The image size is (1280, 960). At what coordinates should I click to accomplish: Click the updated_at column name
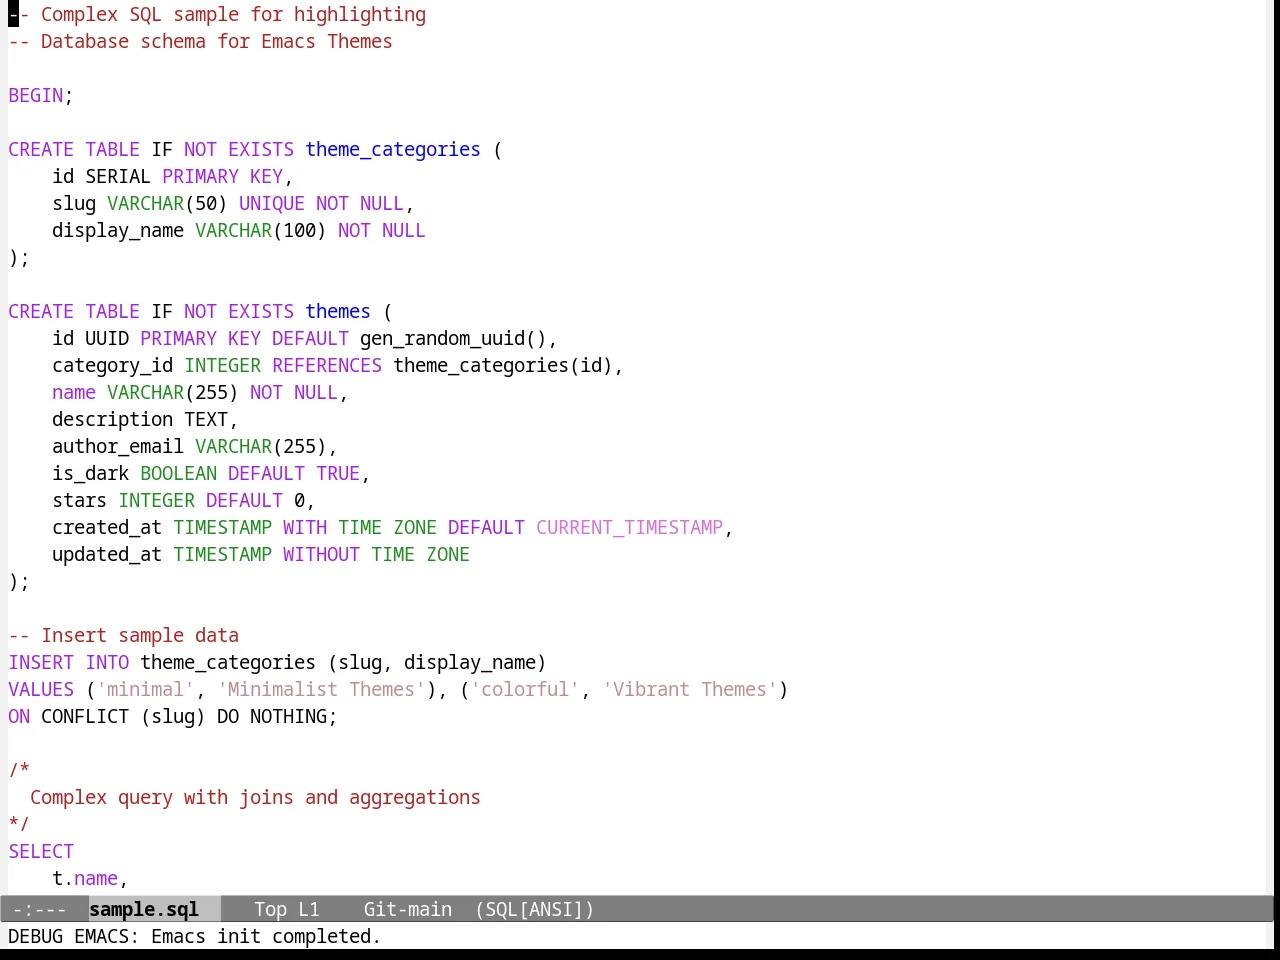click(107, 554)
